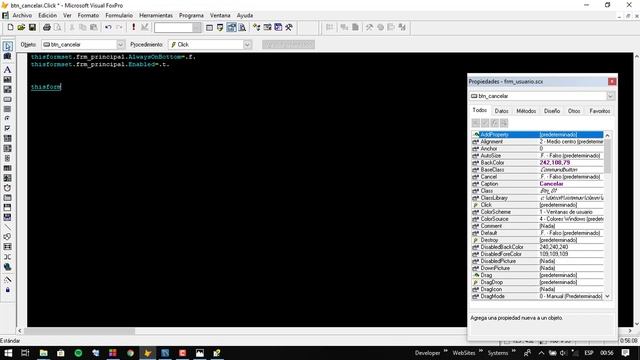Select the Alignment property row
The image size is (640, 360).
tap(538, 142)
